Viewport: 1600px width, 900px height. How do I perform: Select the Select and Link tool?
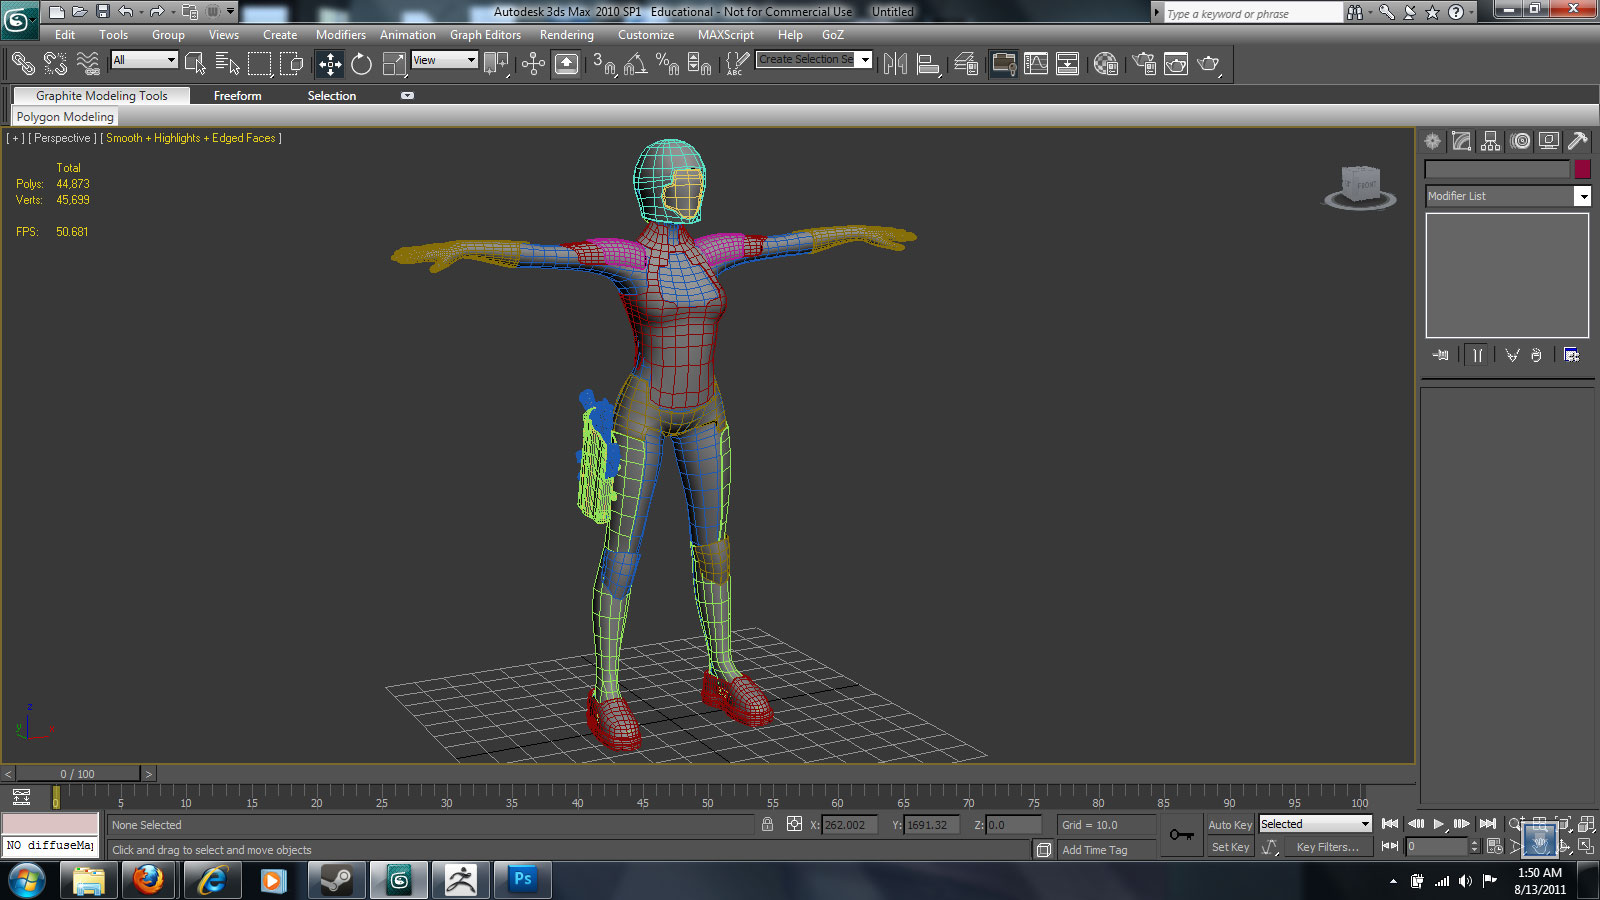pos(22,64)
